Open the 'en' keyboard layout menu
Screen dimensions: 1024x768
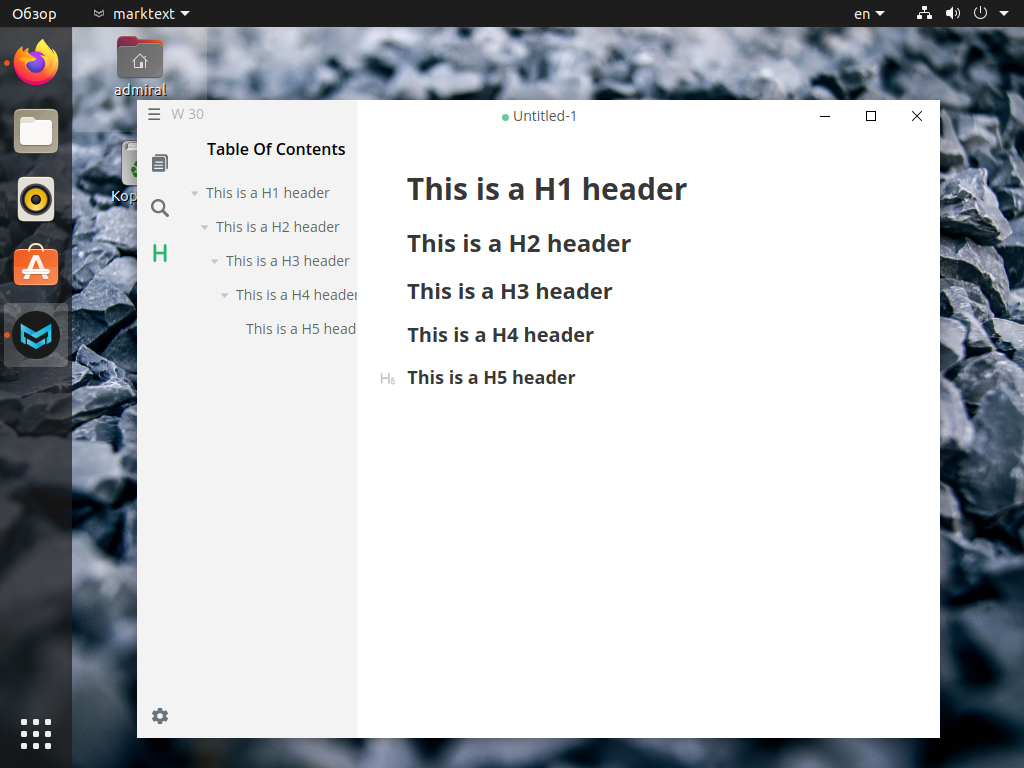pos(869,14)
